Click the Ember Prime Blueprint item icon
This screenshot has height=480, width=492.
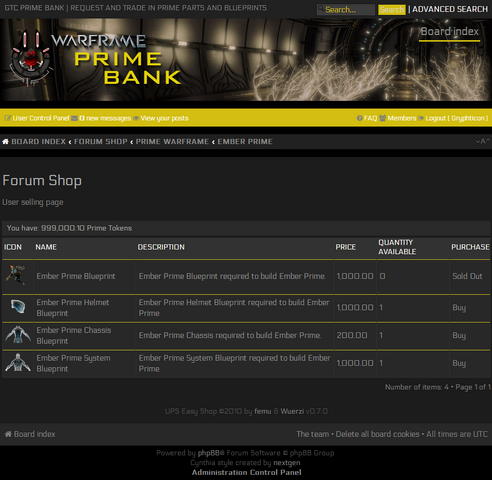16,275
